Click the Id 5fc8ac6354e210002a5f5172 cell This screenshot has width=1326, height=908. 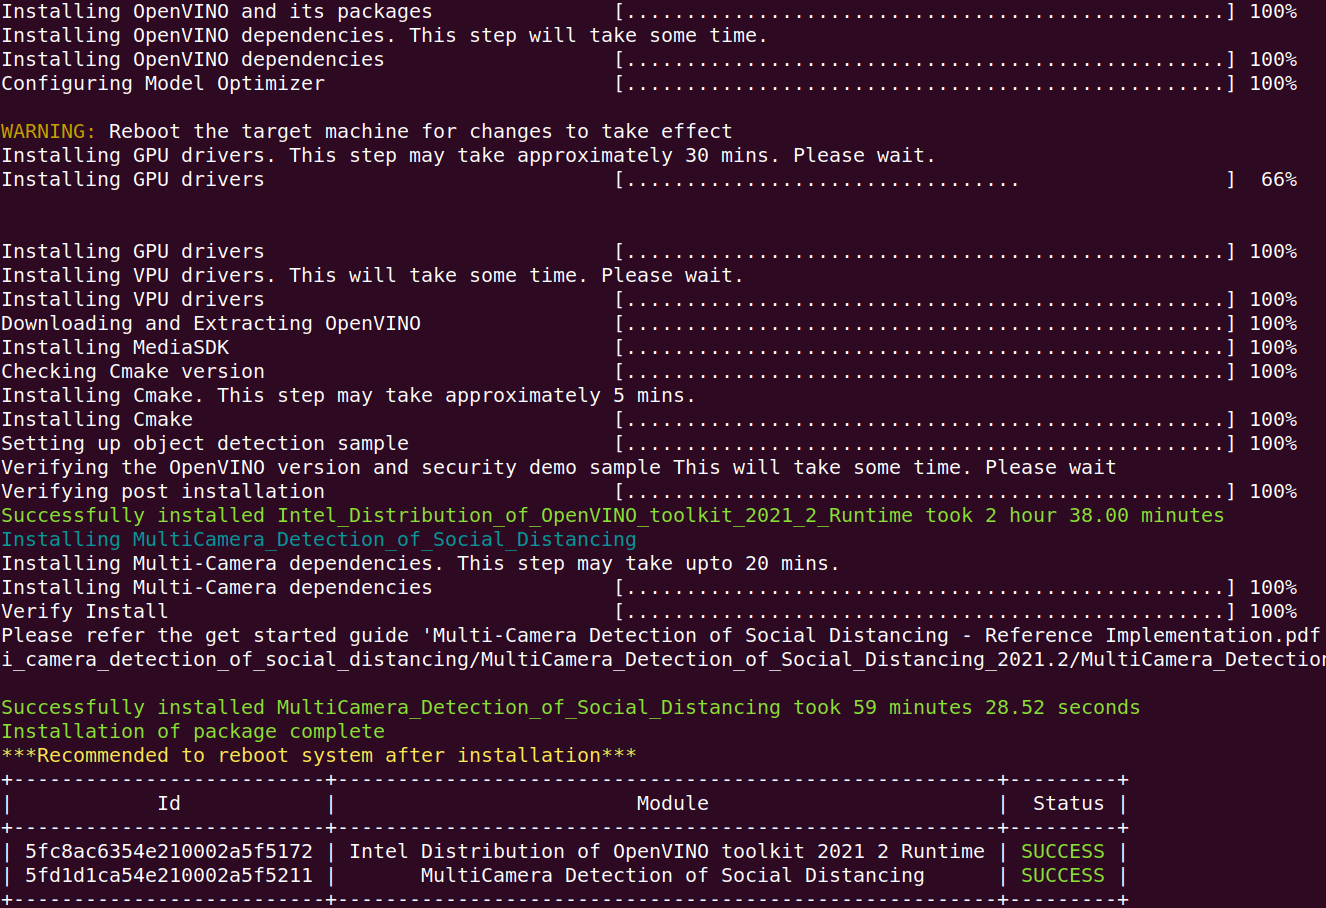click(x=169, y=852)
